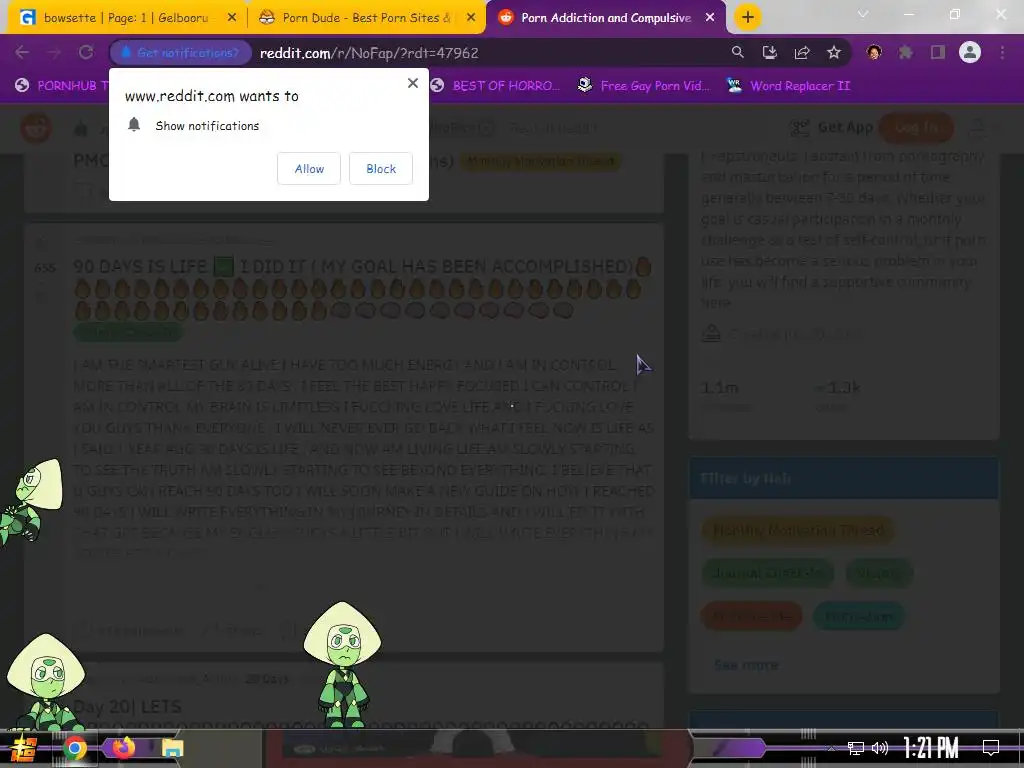Click the Peridot mascot at bottom center
The height and width of the screenshot is (768, 1024).
coord(343,664)
